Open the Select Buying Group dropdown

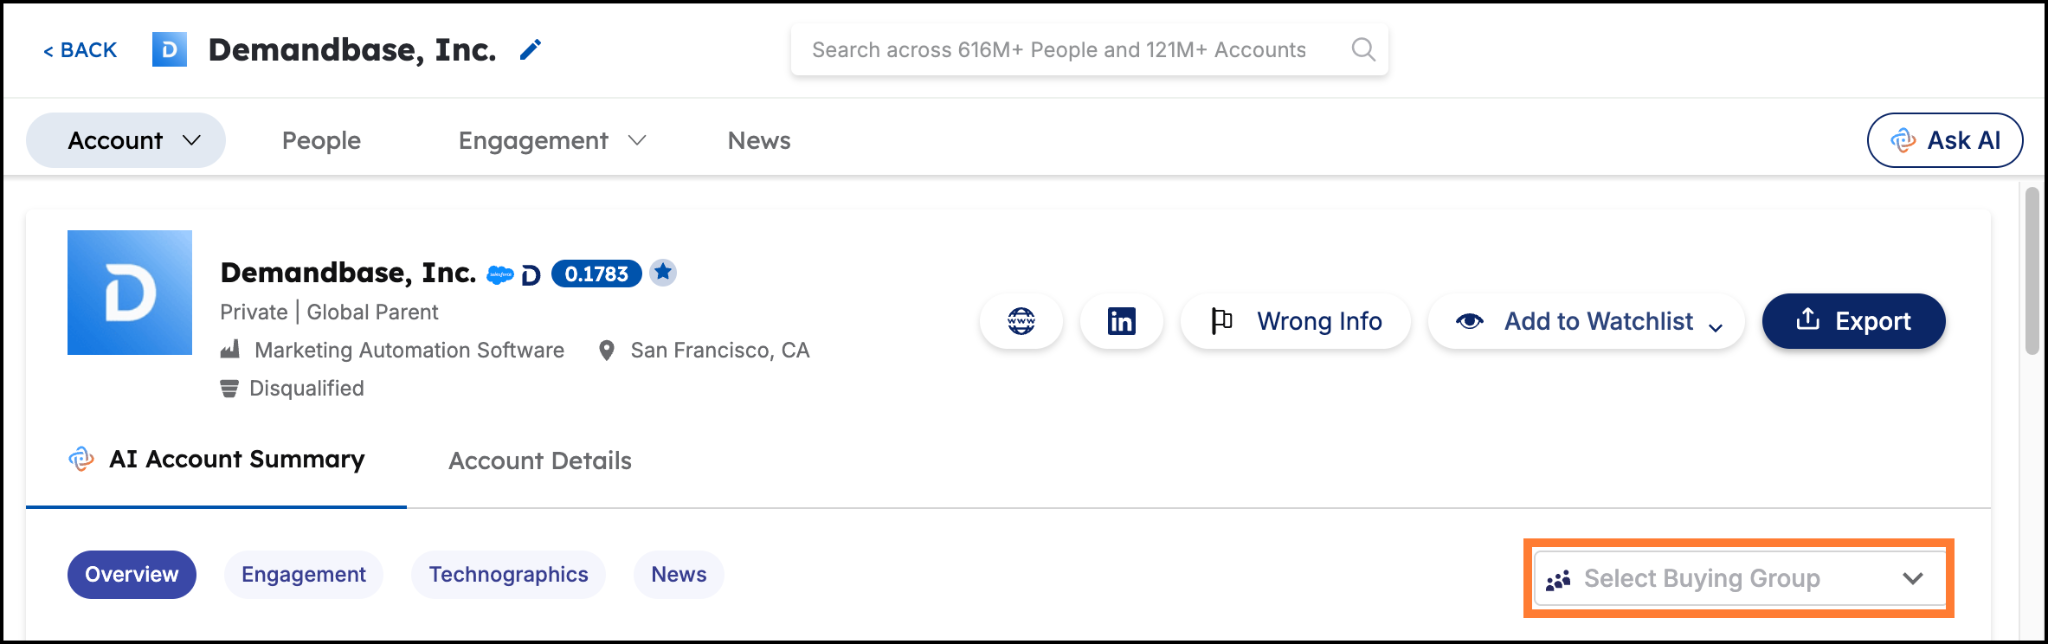[1739, 579]
